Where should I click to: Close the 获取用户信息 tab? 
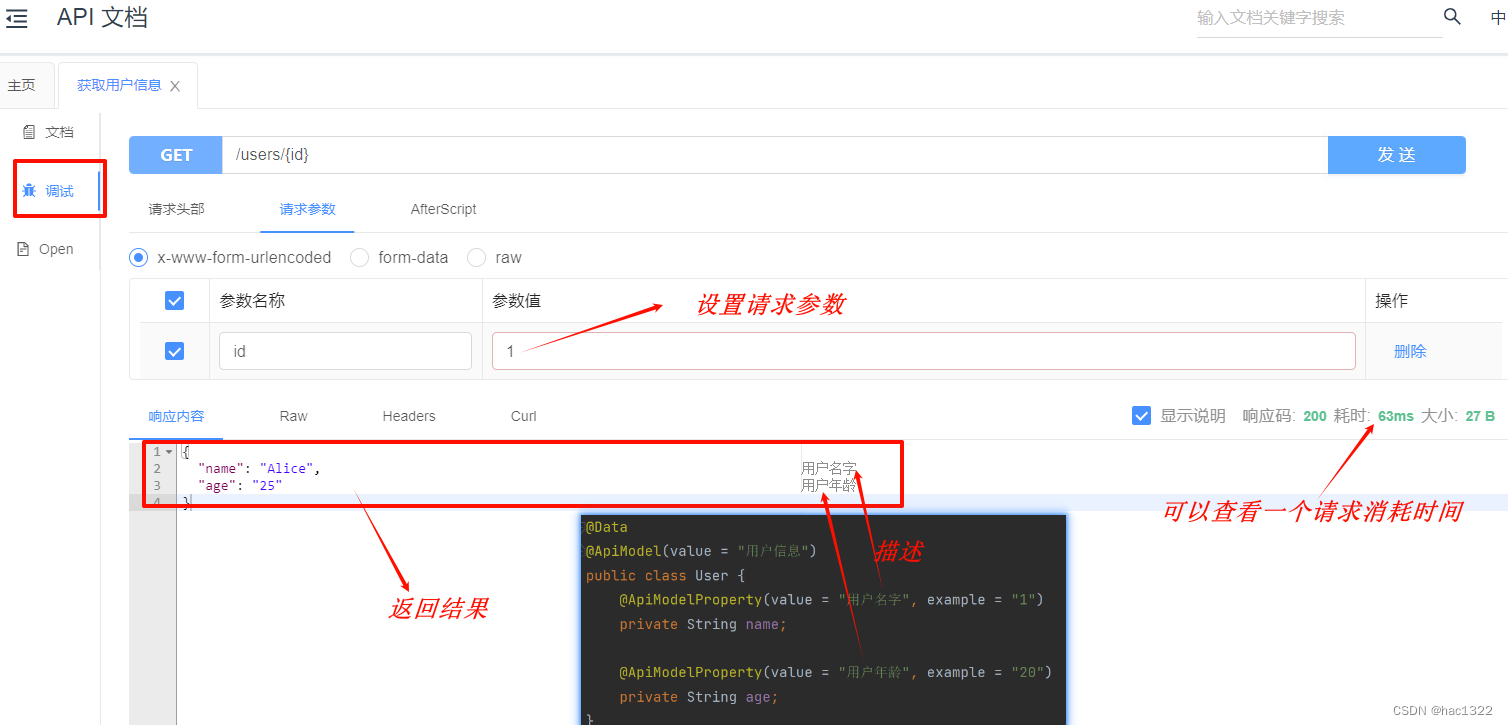tap(175, 86)
